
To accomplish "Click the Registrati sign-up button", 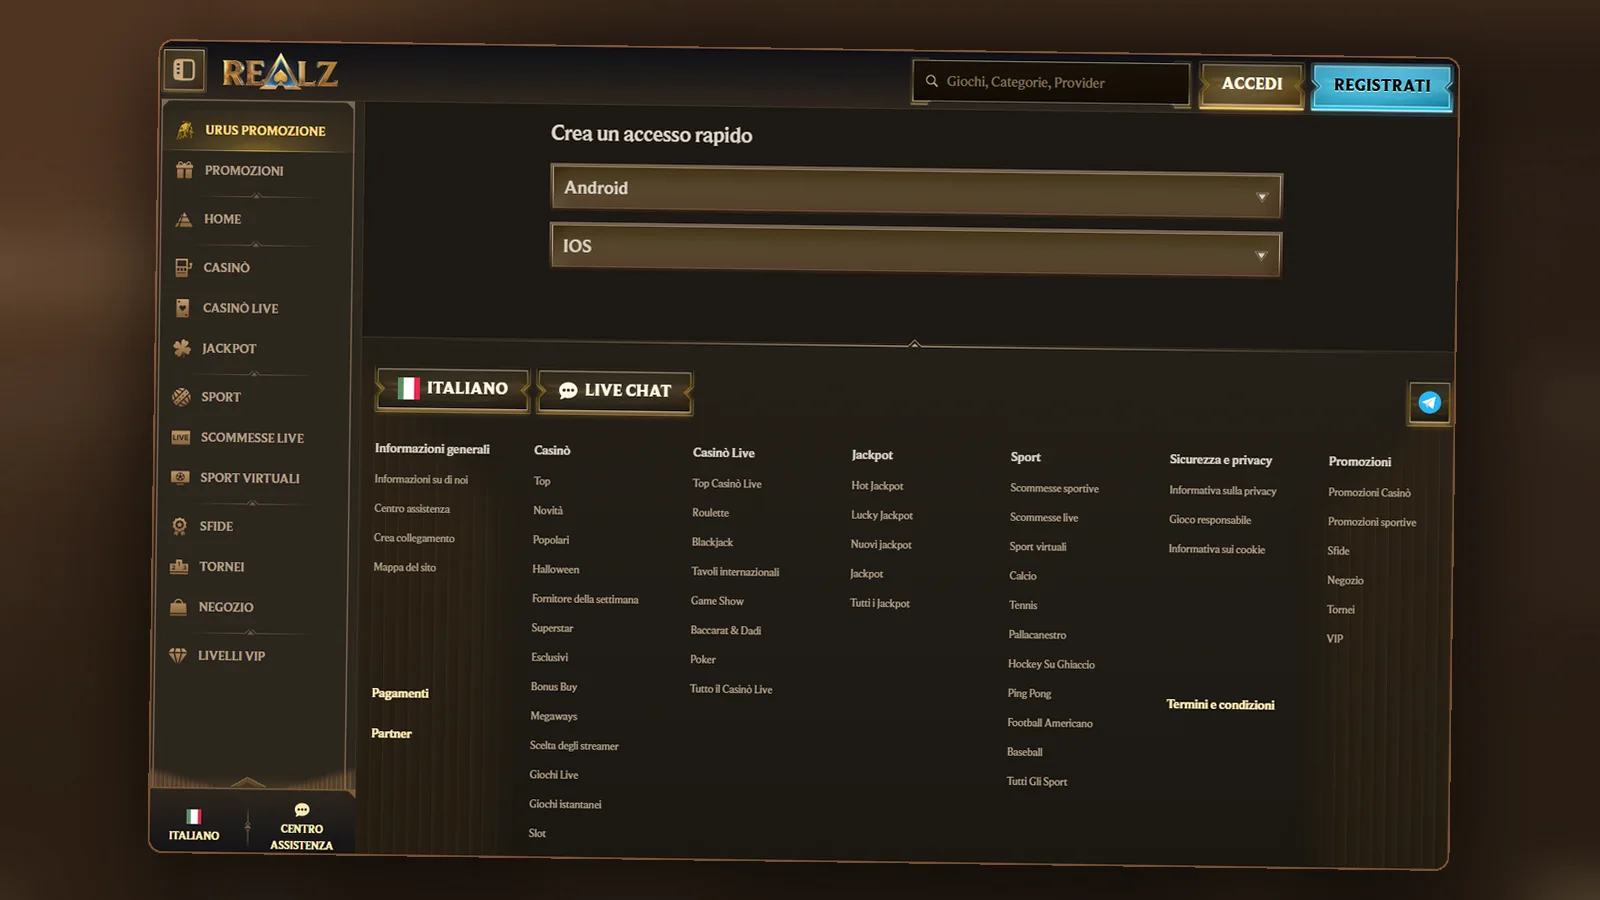I will tap(1382, 86).
